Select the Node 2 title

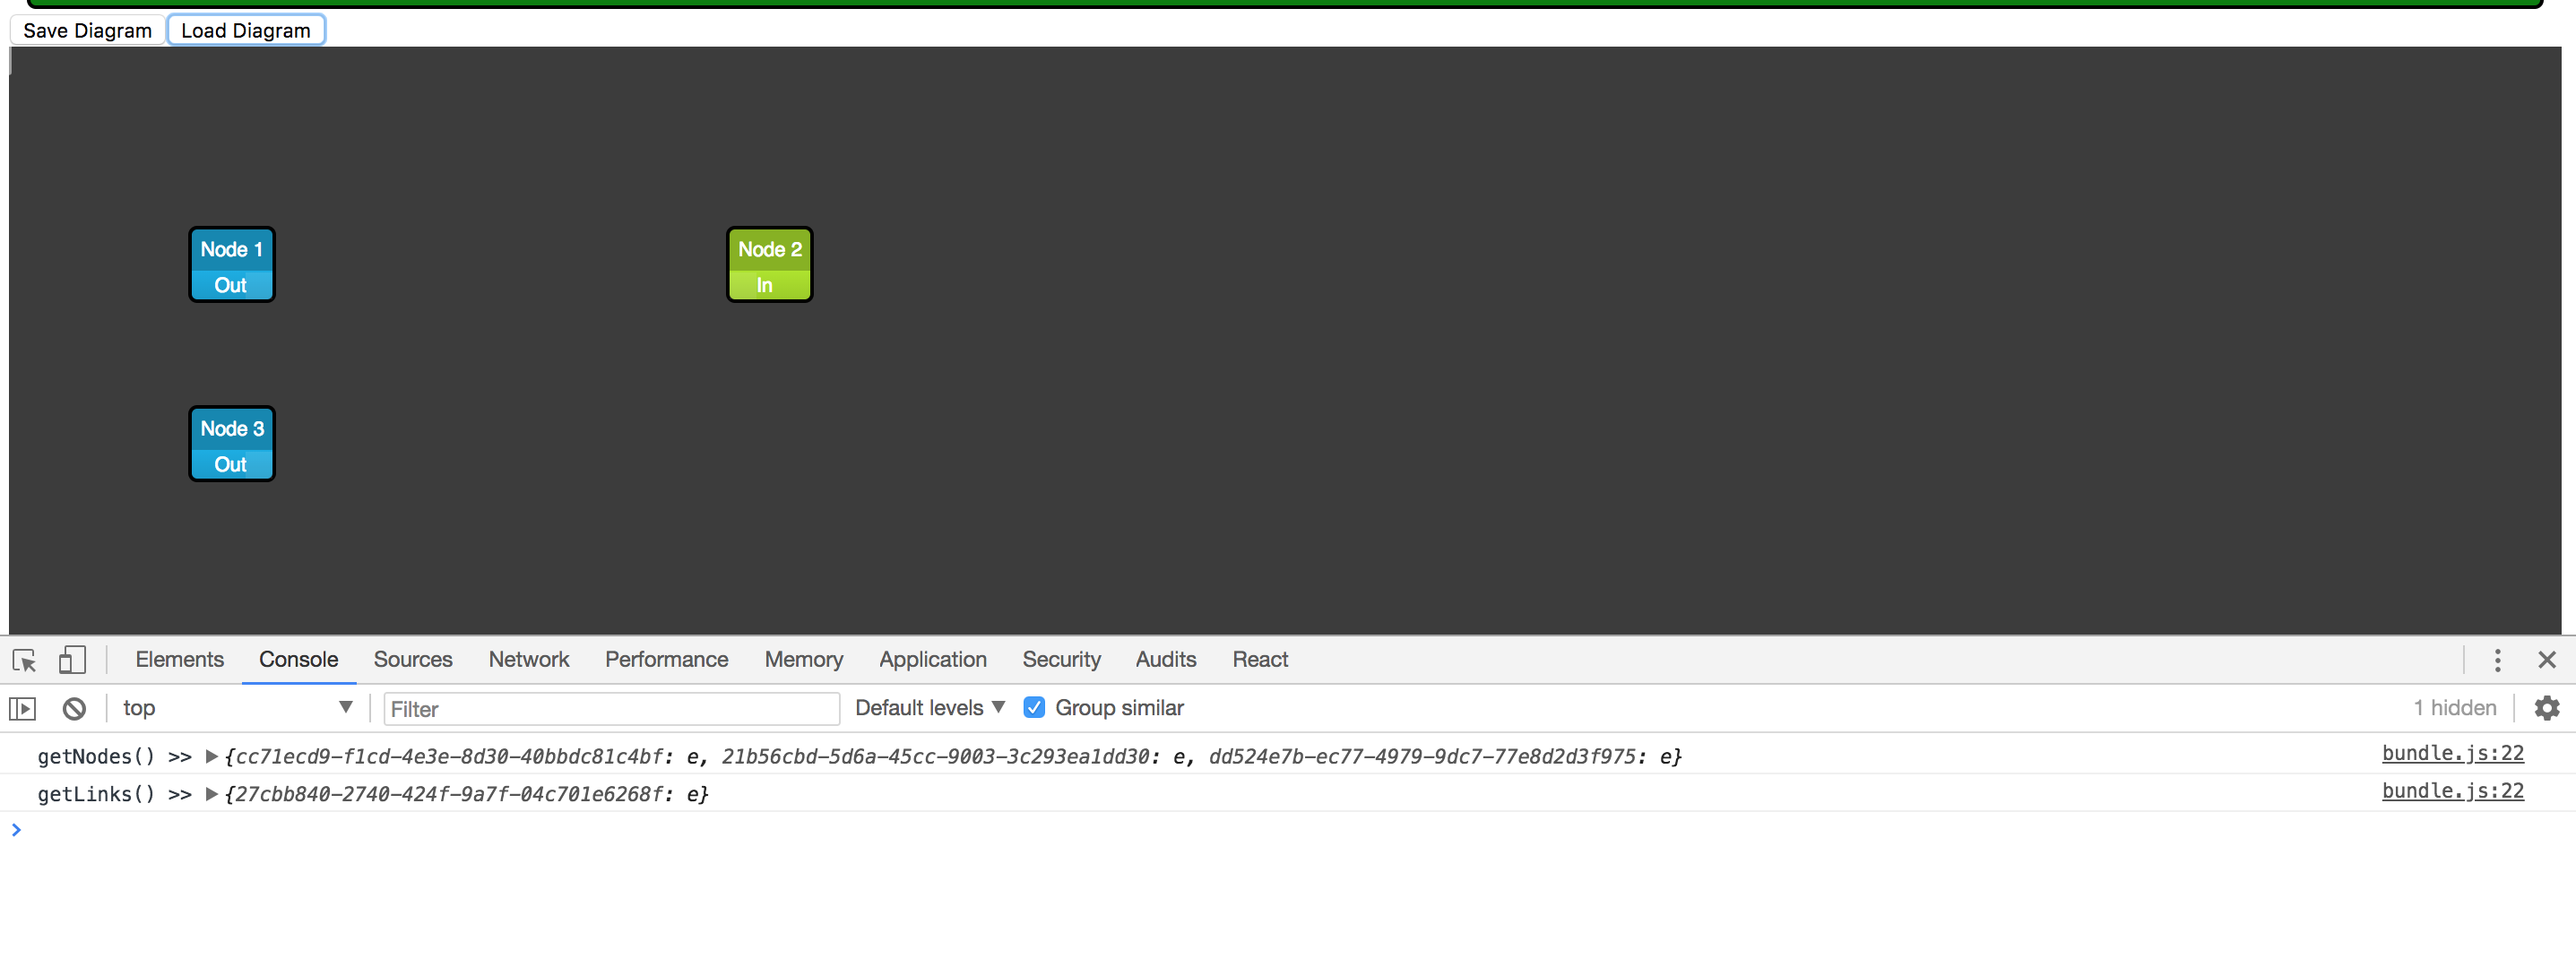769,249
